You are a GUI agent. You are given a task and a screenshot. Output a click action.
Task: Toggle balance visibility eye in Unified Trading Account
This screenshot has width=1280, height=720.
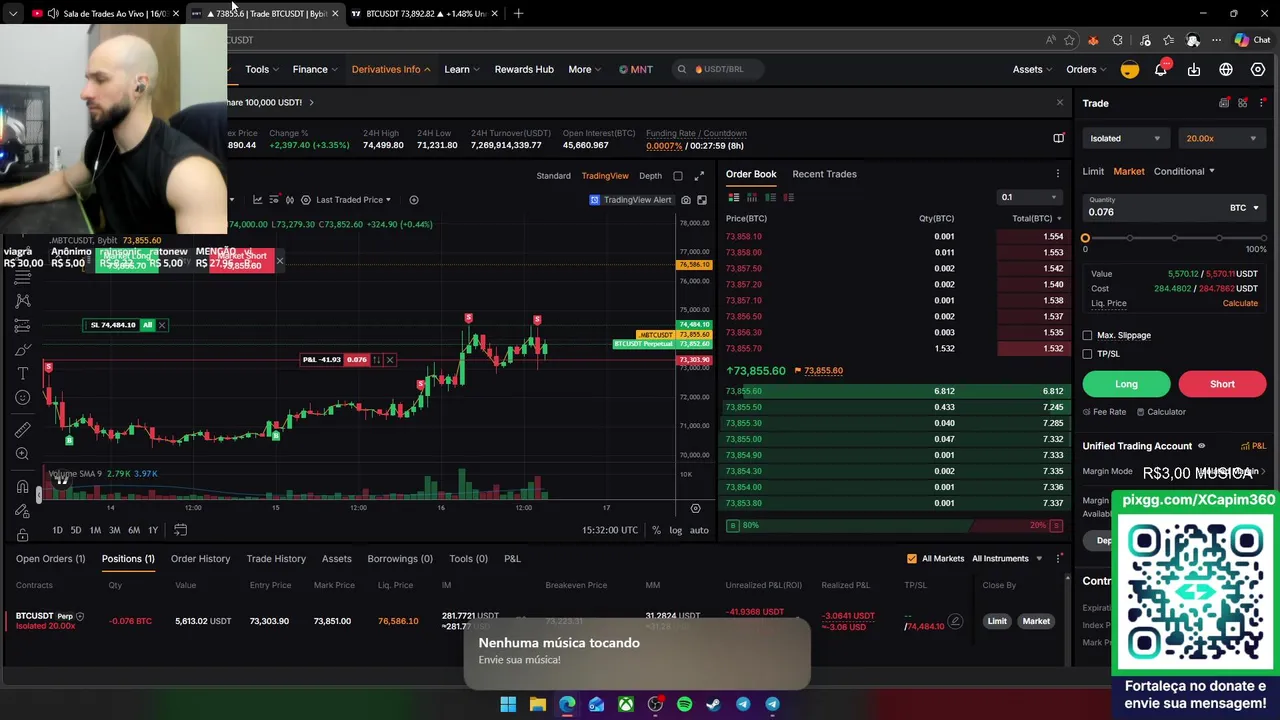coord(1202,446)
